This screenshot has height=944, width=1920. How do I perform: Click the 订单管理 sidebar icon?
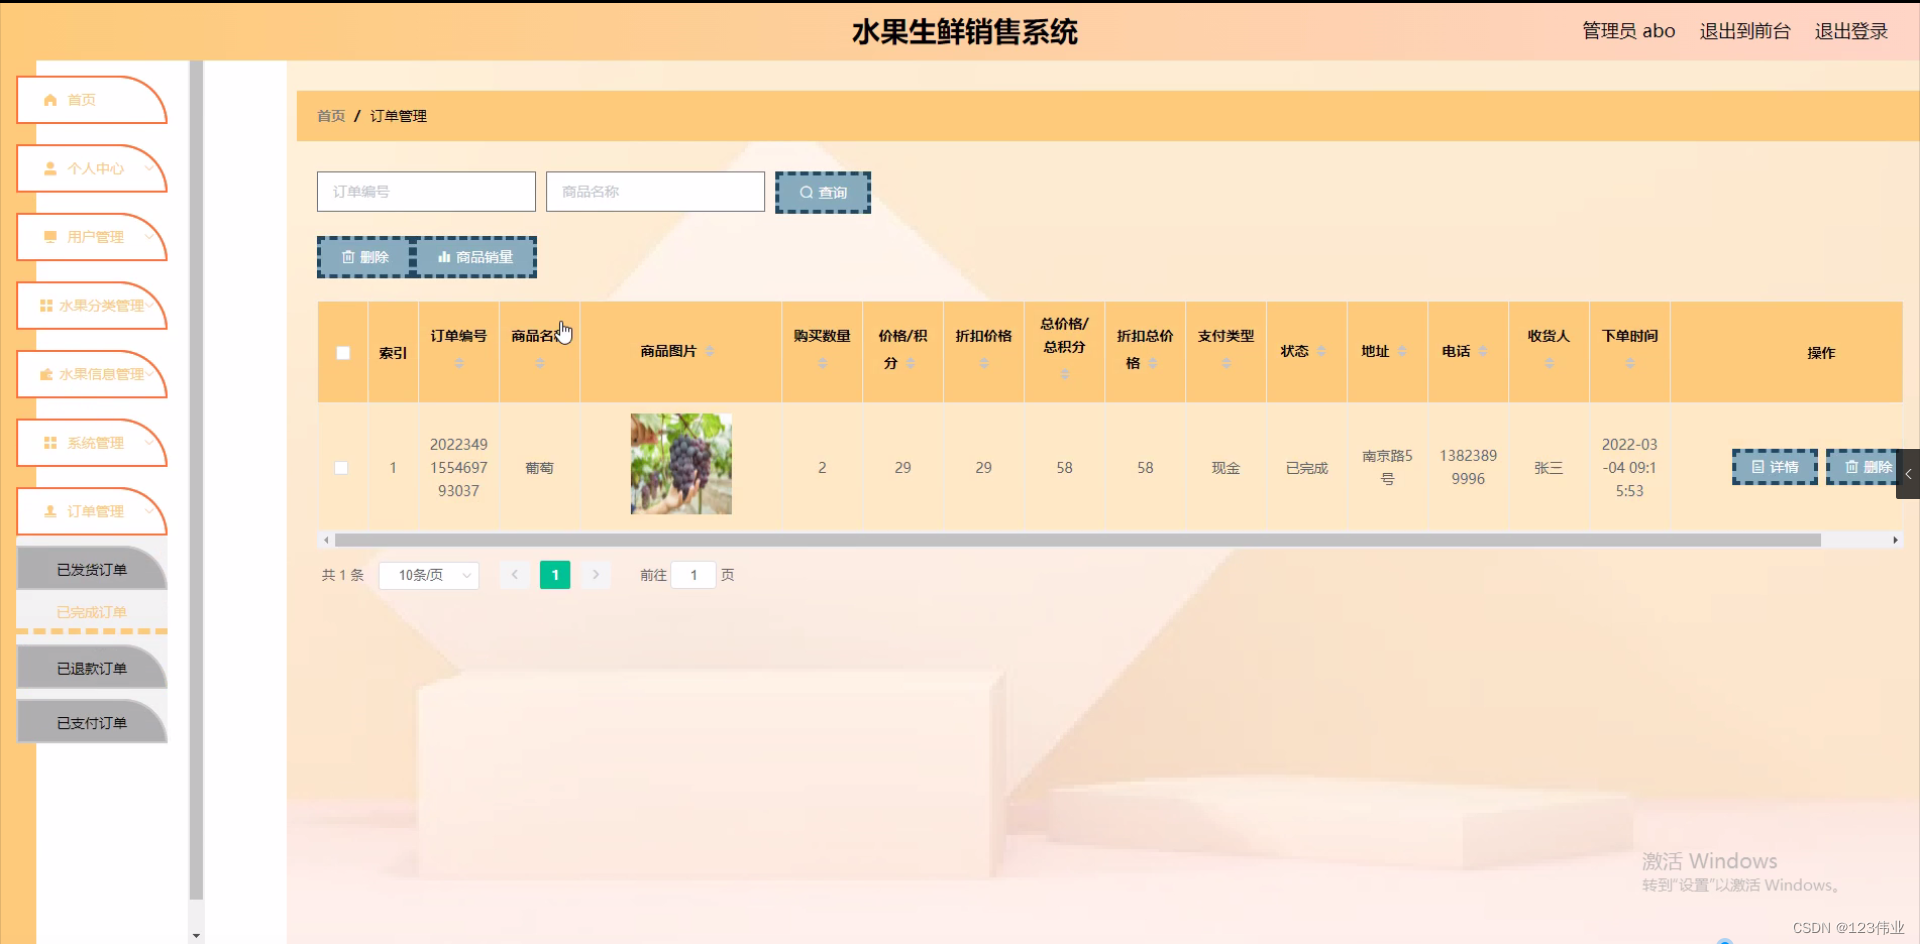50,511
